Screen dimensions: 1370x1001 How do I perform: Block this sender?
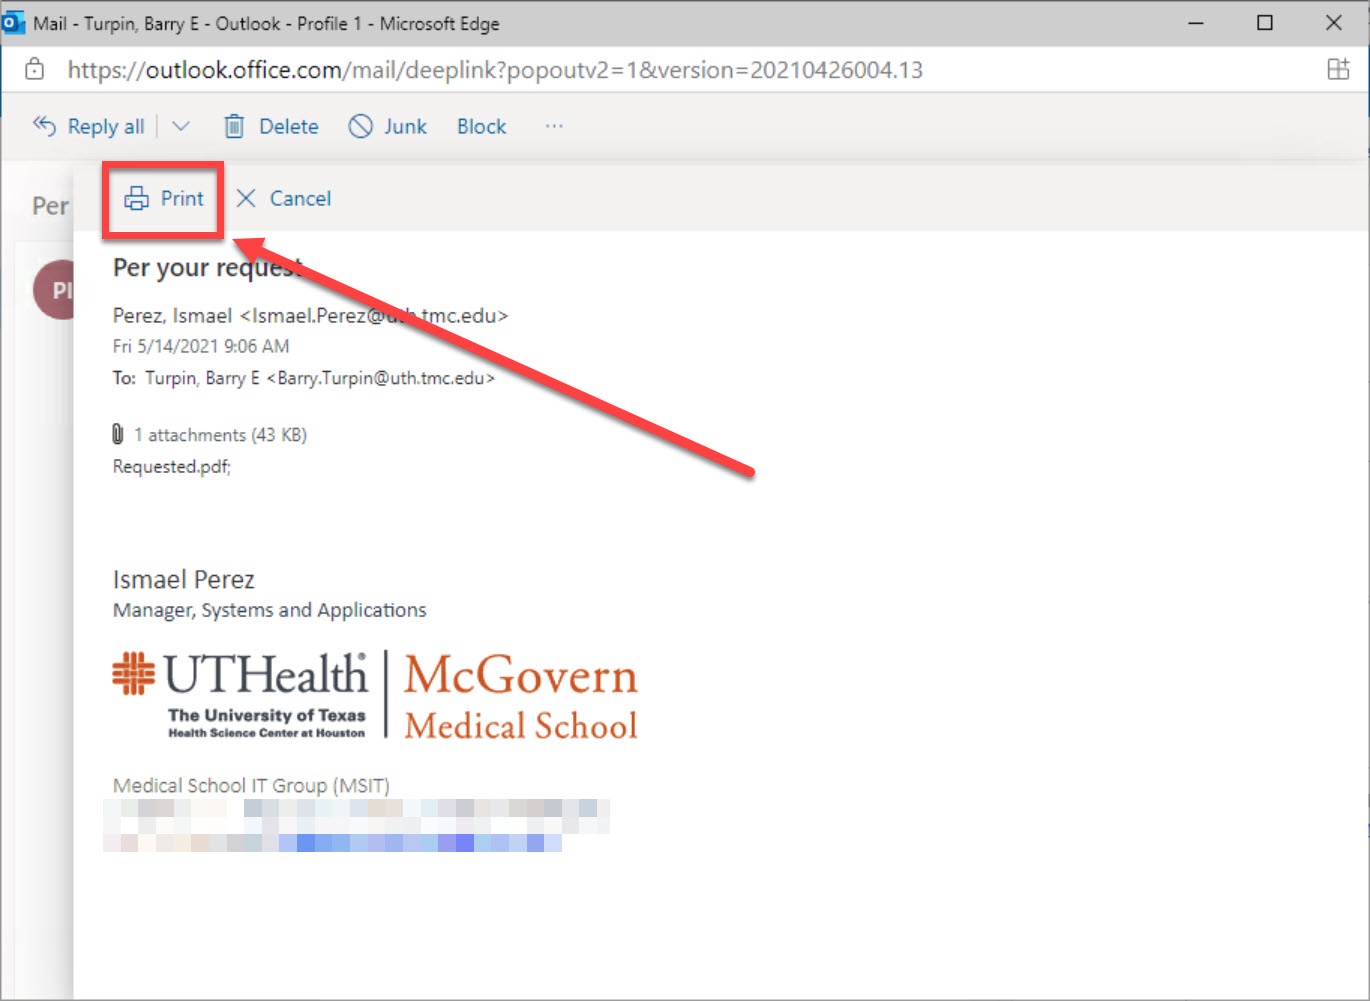click(481, 126)
